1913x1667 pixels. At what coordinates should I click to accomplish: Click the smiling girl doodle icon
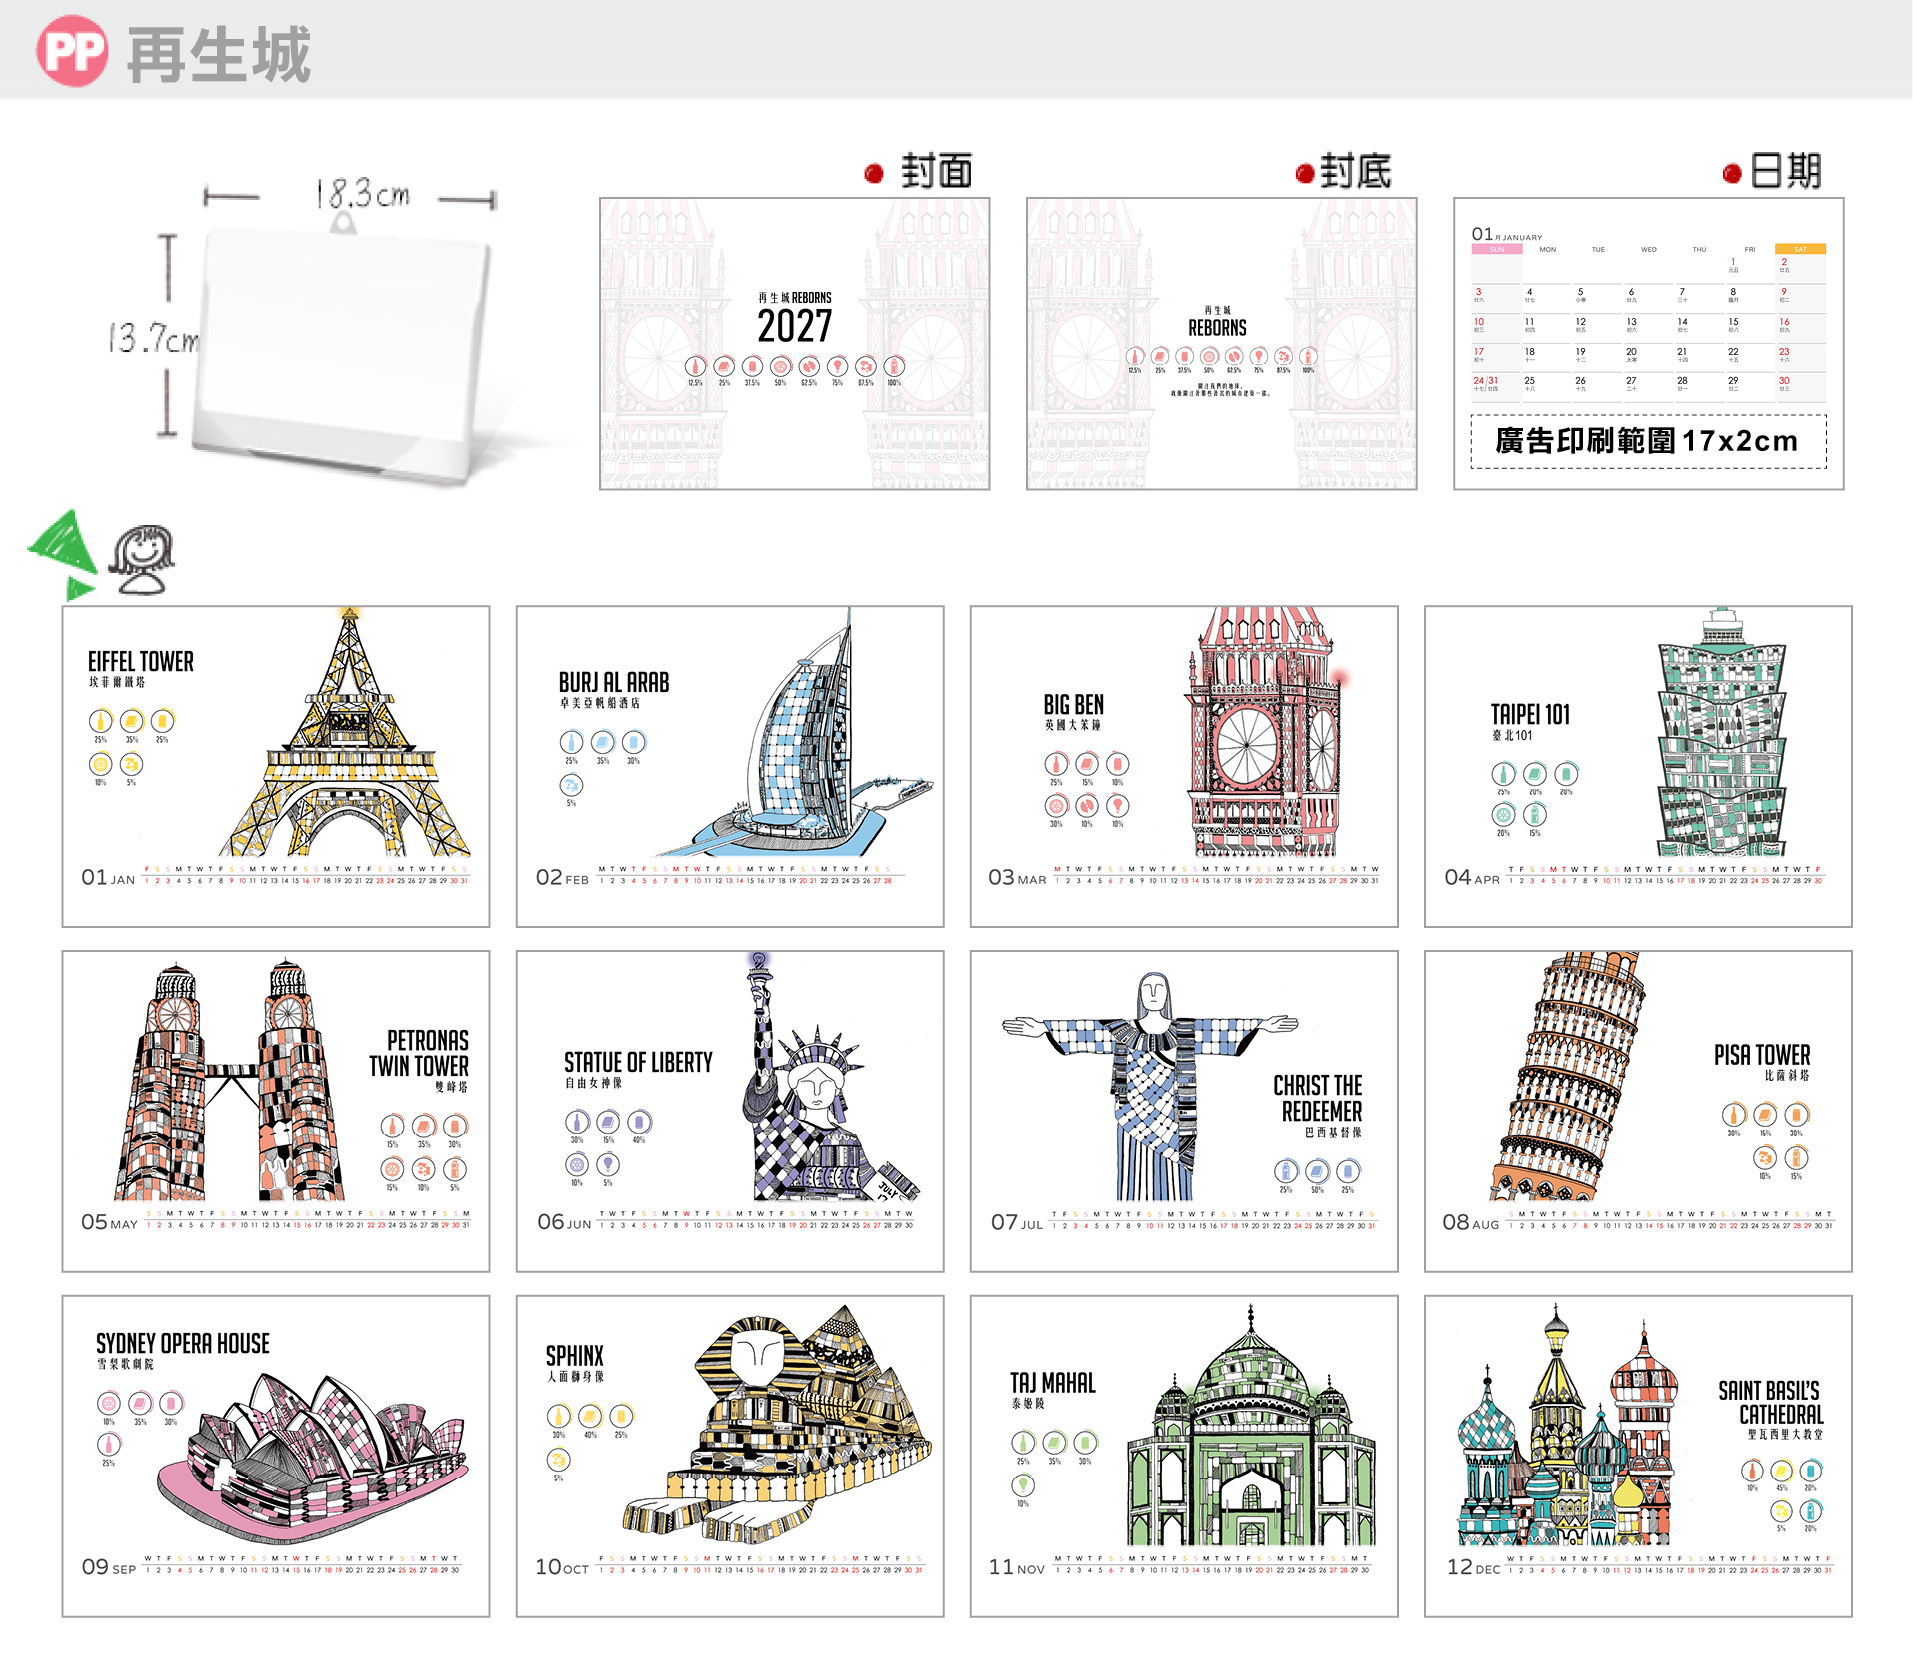pos(141,560)
